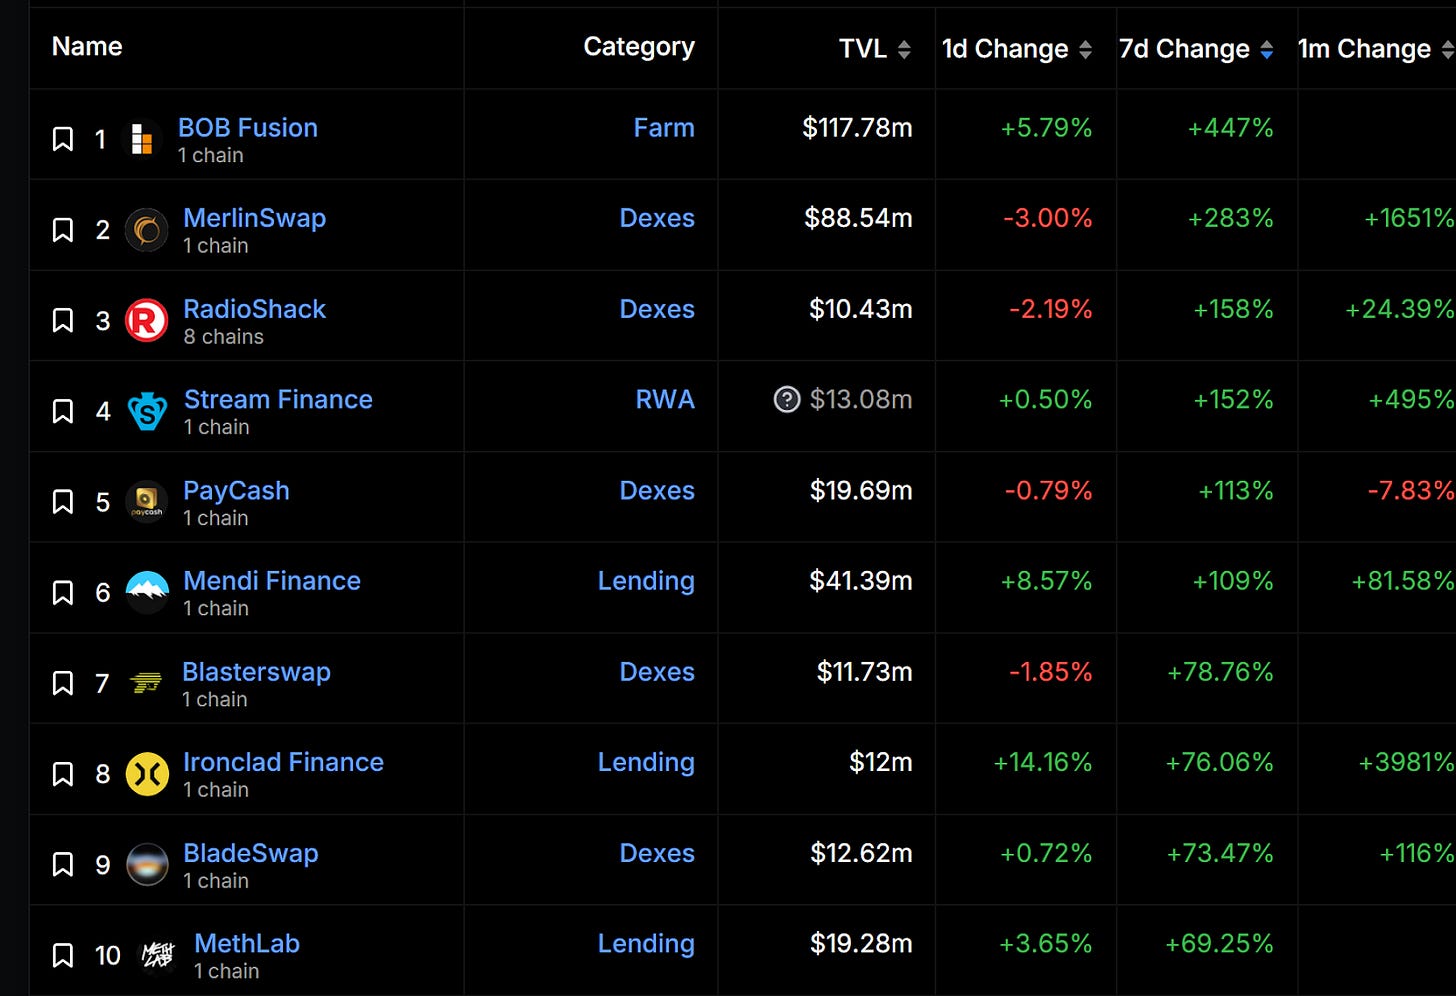This screenshot has height=996, width=1456.
Task: Open the MerlinSwap protocol page
Action: tap(254, 218)
